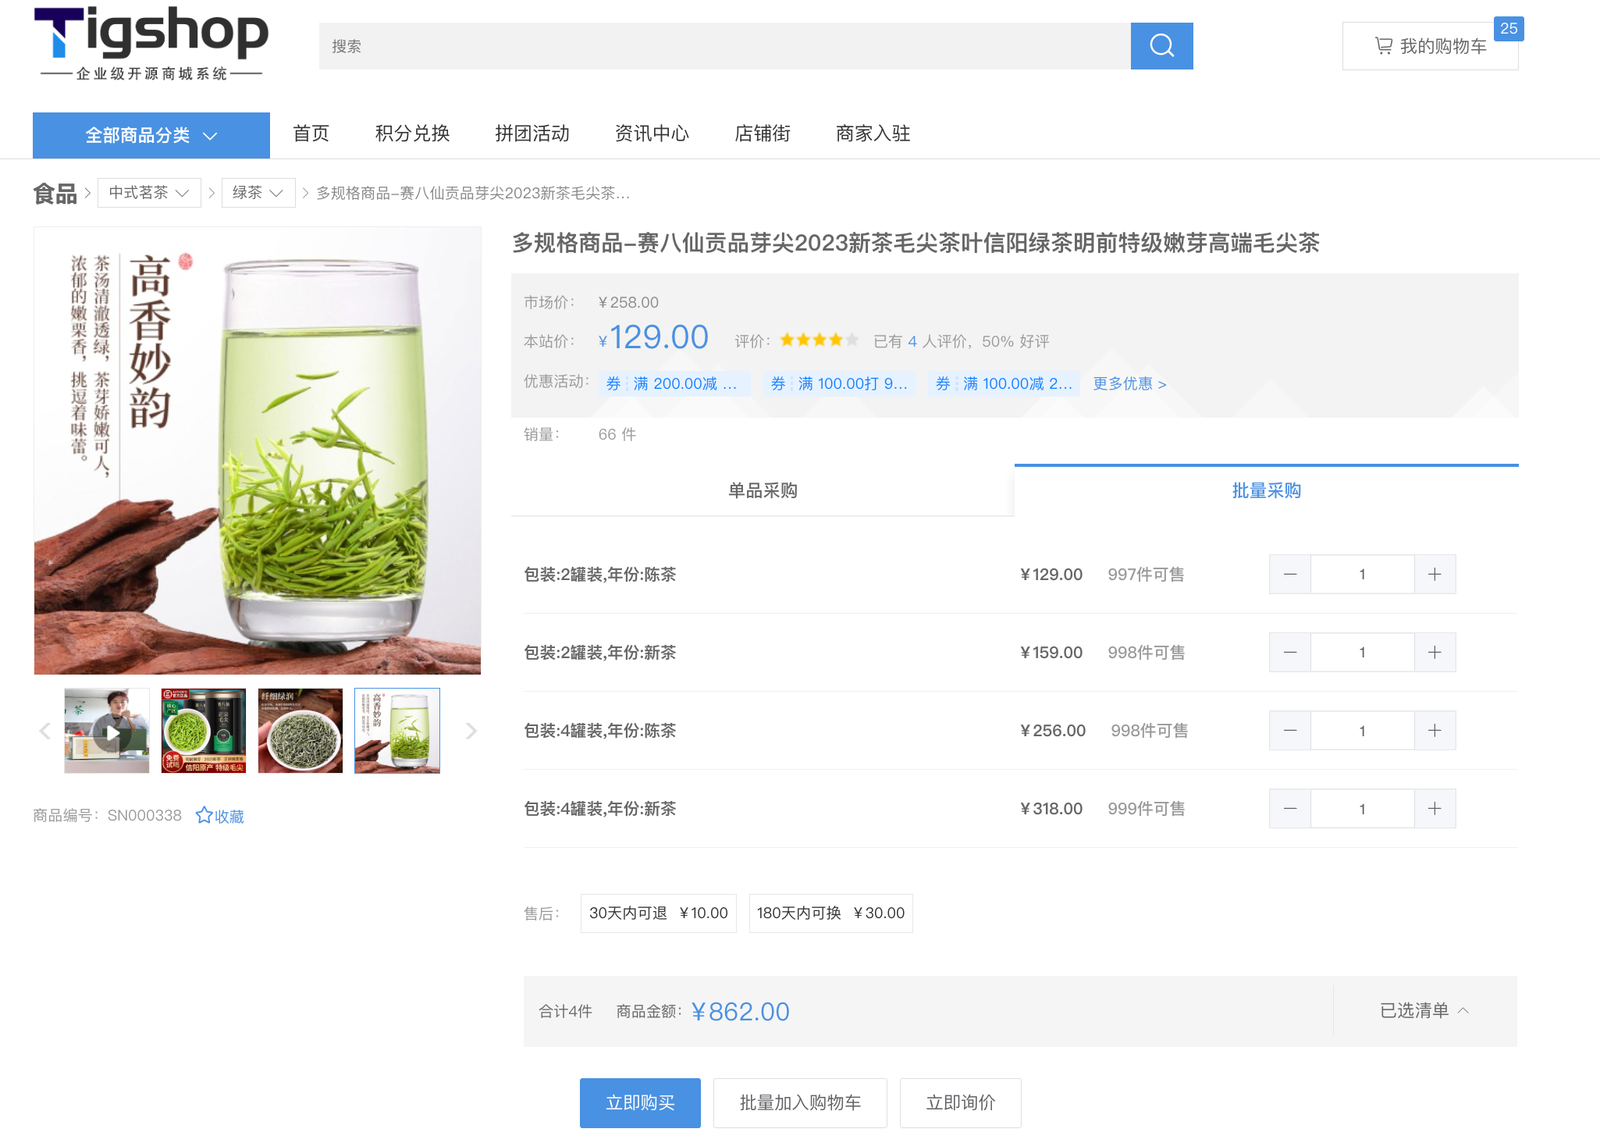1600x1143 pixels.
Task: Open the shopping cart (我的购物车)
Action: (x=1429, y=46)
